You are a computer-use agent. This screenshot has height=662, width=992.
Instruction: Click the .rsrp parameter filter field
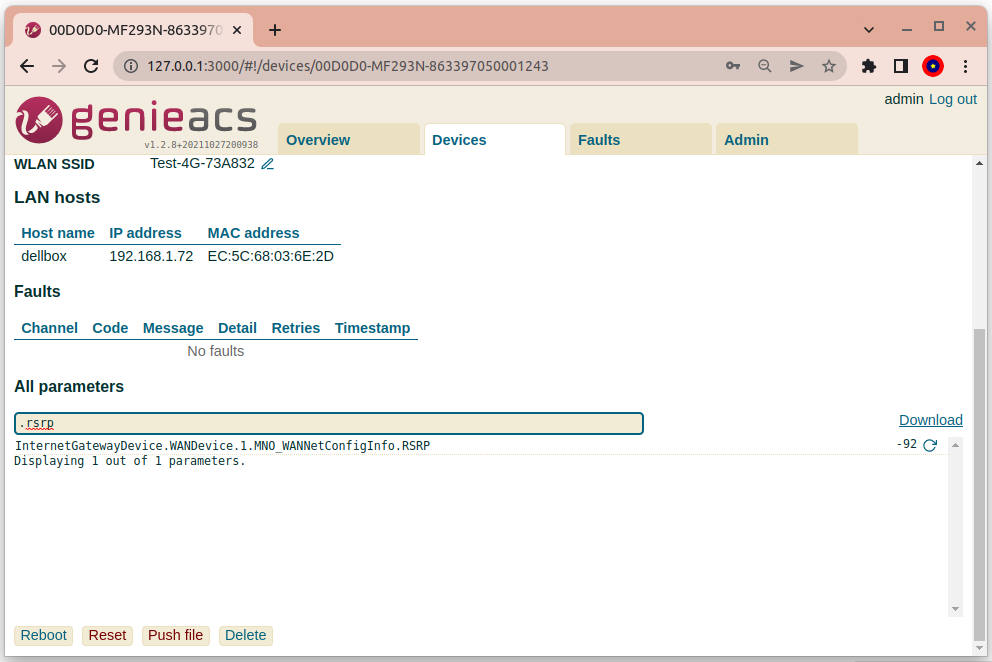click(x=328, y=423)
